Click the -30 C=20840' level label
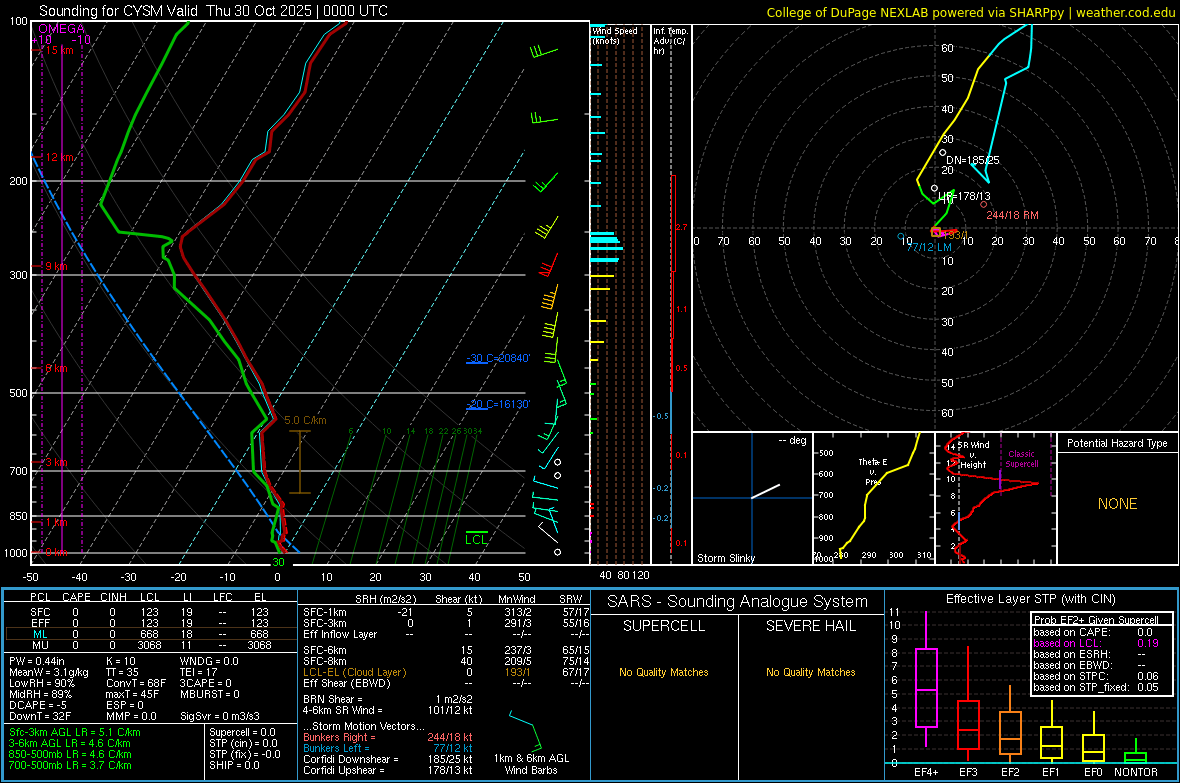Image resolution: width=1180 pixels, height=783 pixels. 498,358
